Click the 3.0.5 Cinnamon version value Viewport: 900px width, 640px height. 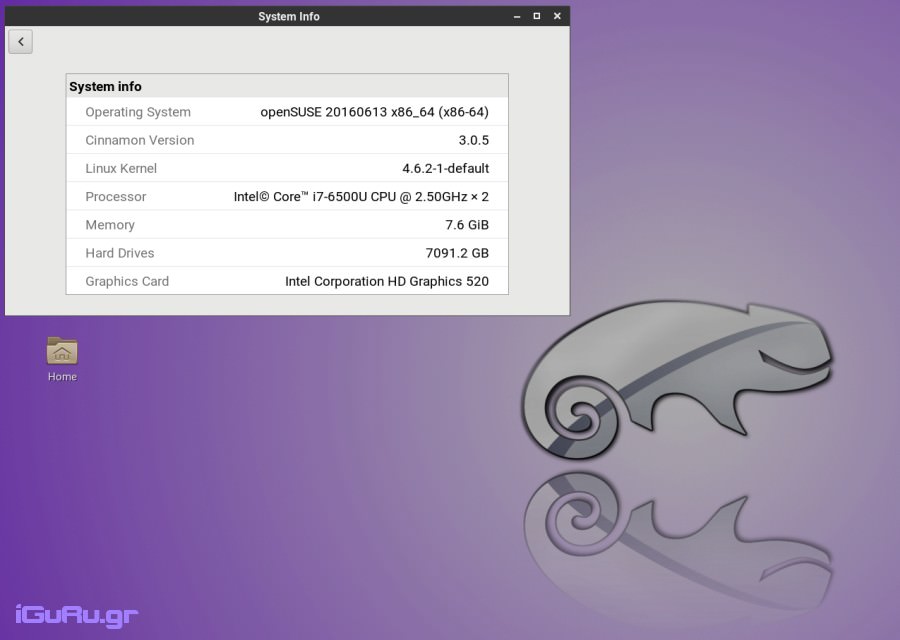coord(473,140)
